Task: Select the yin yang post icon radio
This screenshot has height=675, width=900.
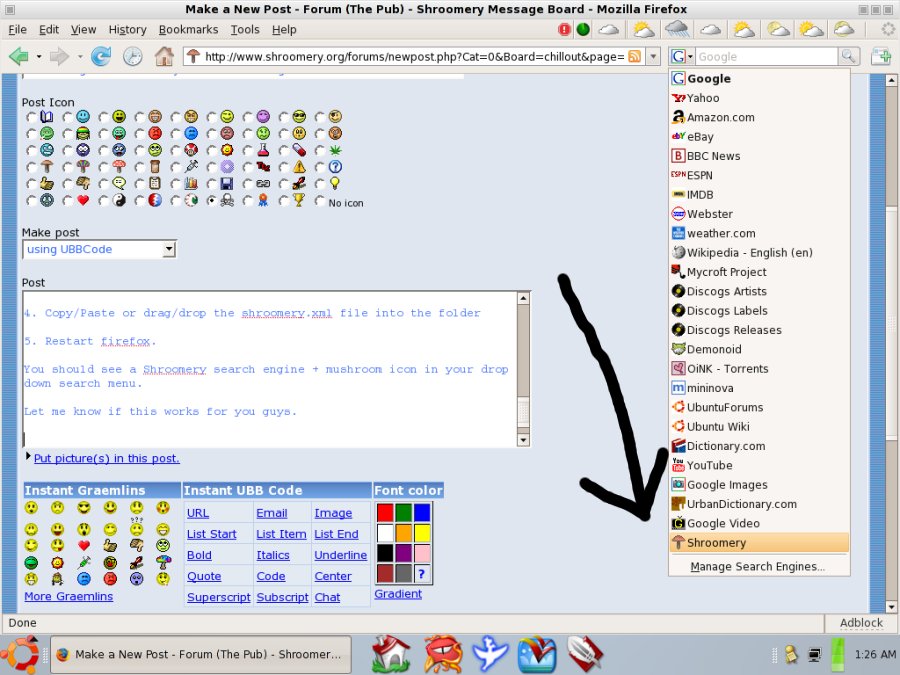Action: click(104, 201)
